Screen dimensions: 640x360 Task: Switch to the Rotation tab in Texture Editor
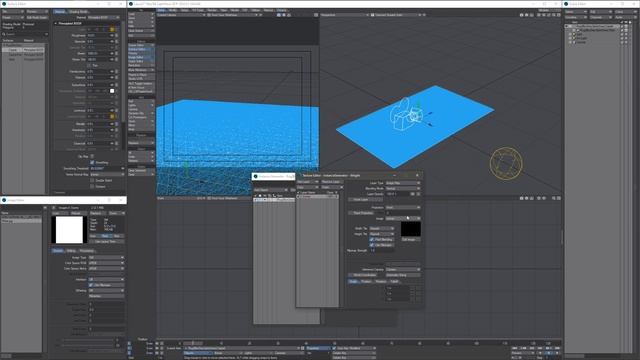(x=381, y=281)
